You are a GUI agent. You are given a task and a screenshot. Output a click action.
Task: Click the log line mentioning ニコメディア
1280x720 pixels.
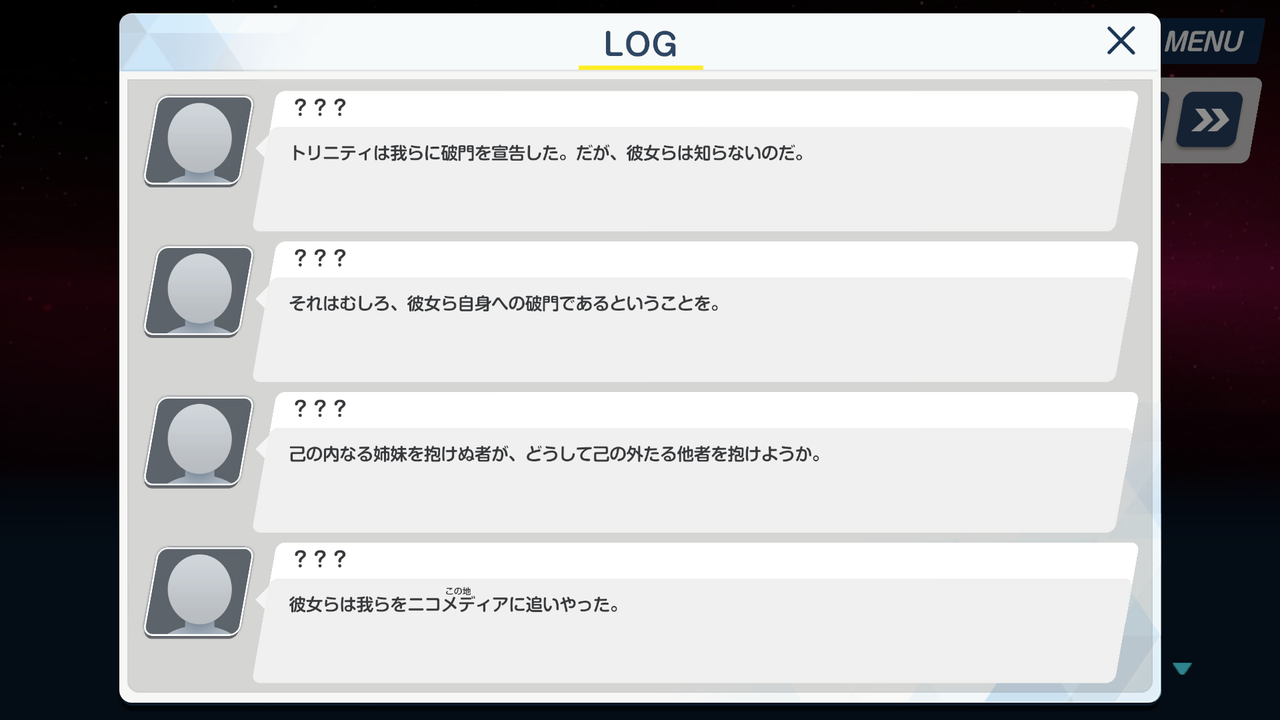point(454,605)
